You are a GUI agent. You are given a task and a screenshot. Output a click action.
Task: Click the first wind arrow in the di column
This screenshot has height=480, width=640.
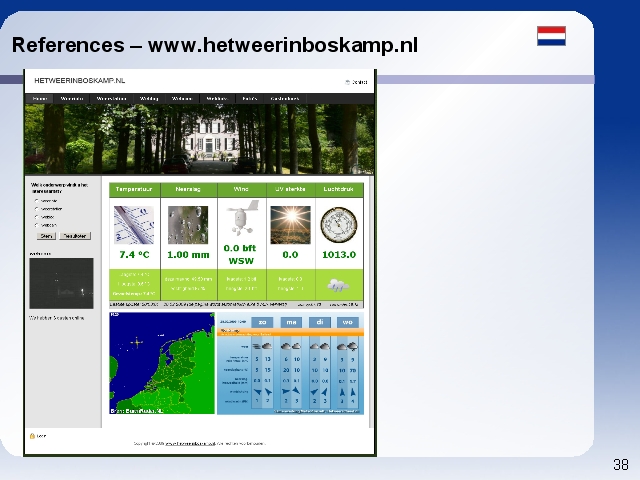[314, 392]
